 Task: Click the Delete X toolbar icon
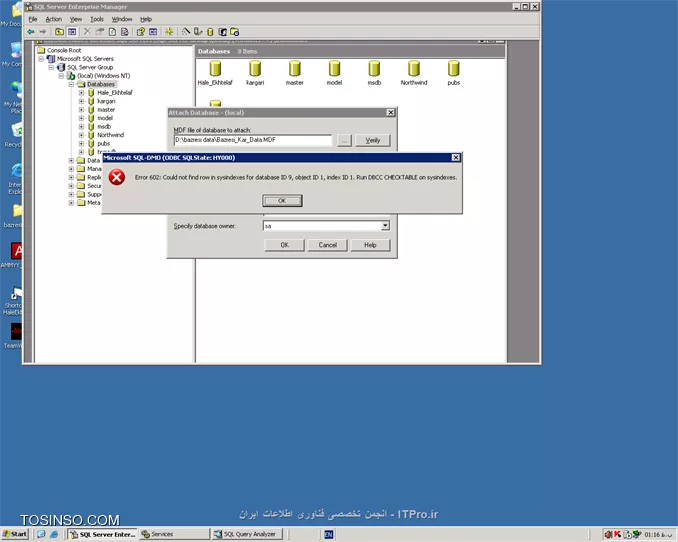(87, 32)
